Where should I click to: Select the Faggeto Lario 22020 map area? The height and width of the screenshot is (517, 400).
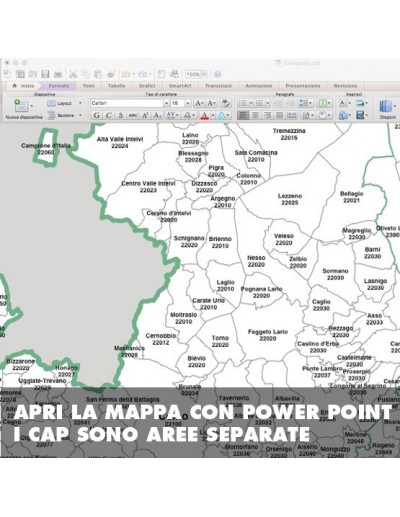pos(268,335)
